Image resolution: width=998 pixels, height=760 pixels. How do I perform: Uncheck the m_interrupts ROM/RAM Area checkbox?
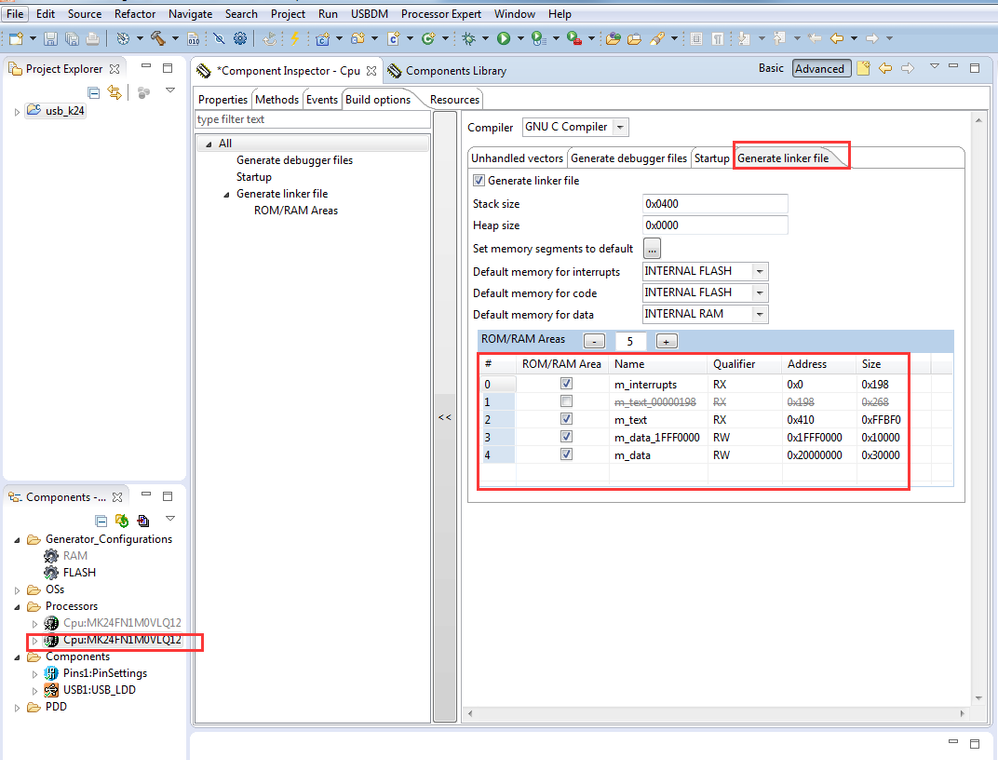(566, 384)
